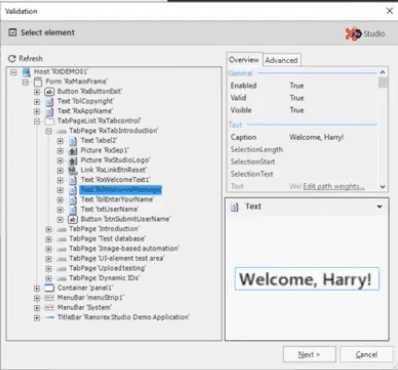Collapse the TabPage 'RxTabIntroduction' node
Image resolution: width=398 pixels, height=370 pixels.
pyautogui.click(x=49, y=131)
